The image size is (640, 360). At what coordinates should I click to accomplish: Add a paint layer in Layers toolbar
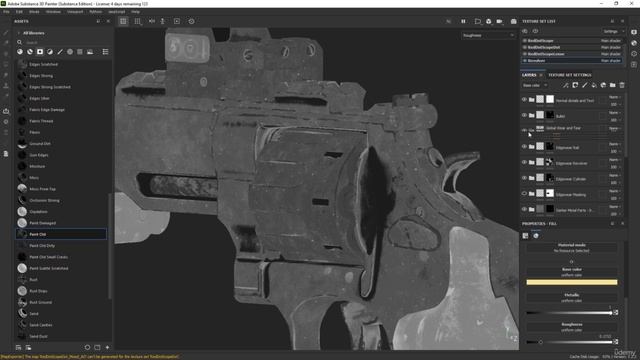tap(584, 85)
